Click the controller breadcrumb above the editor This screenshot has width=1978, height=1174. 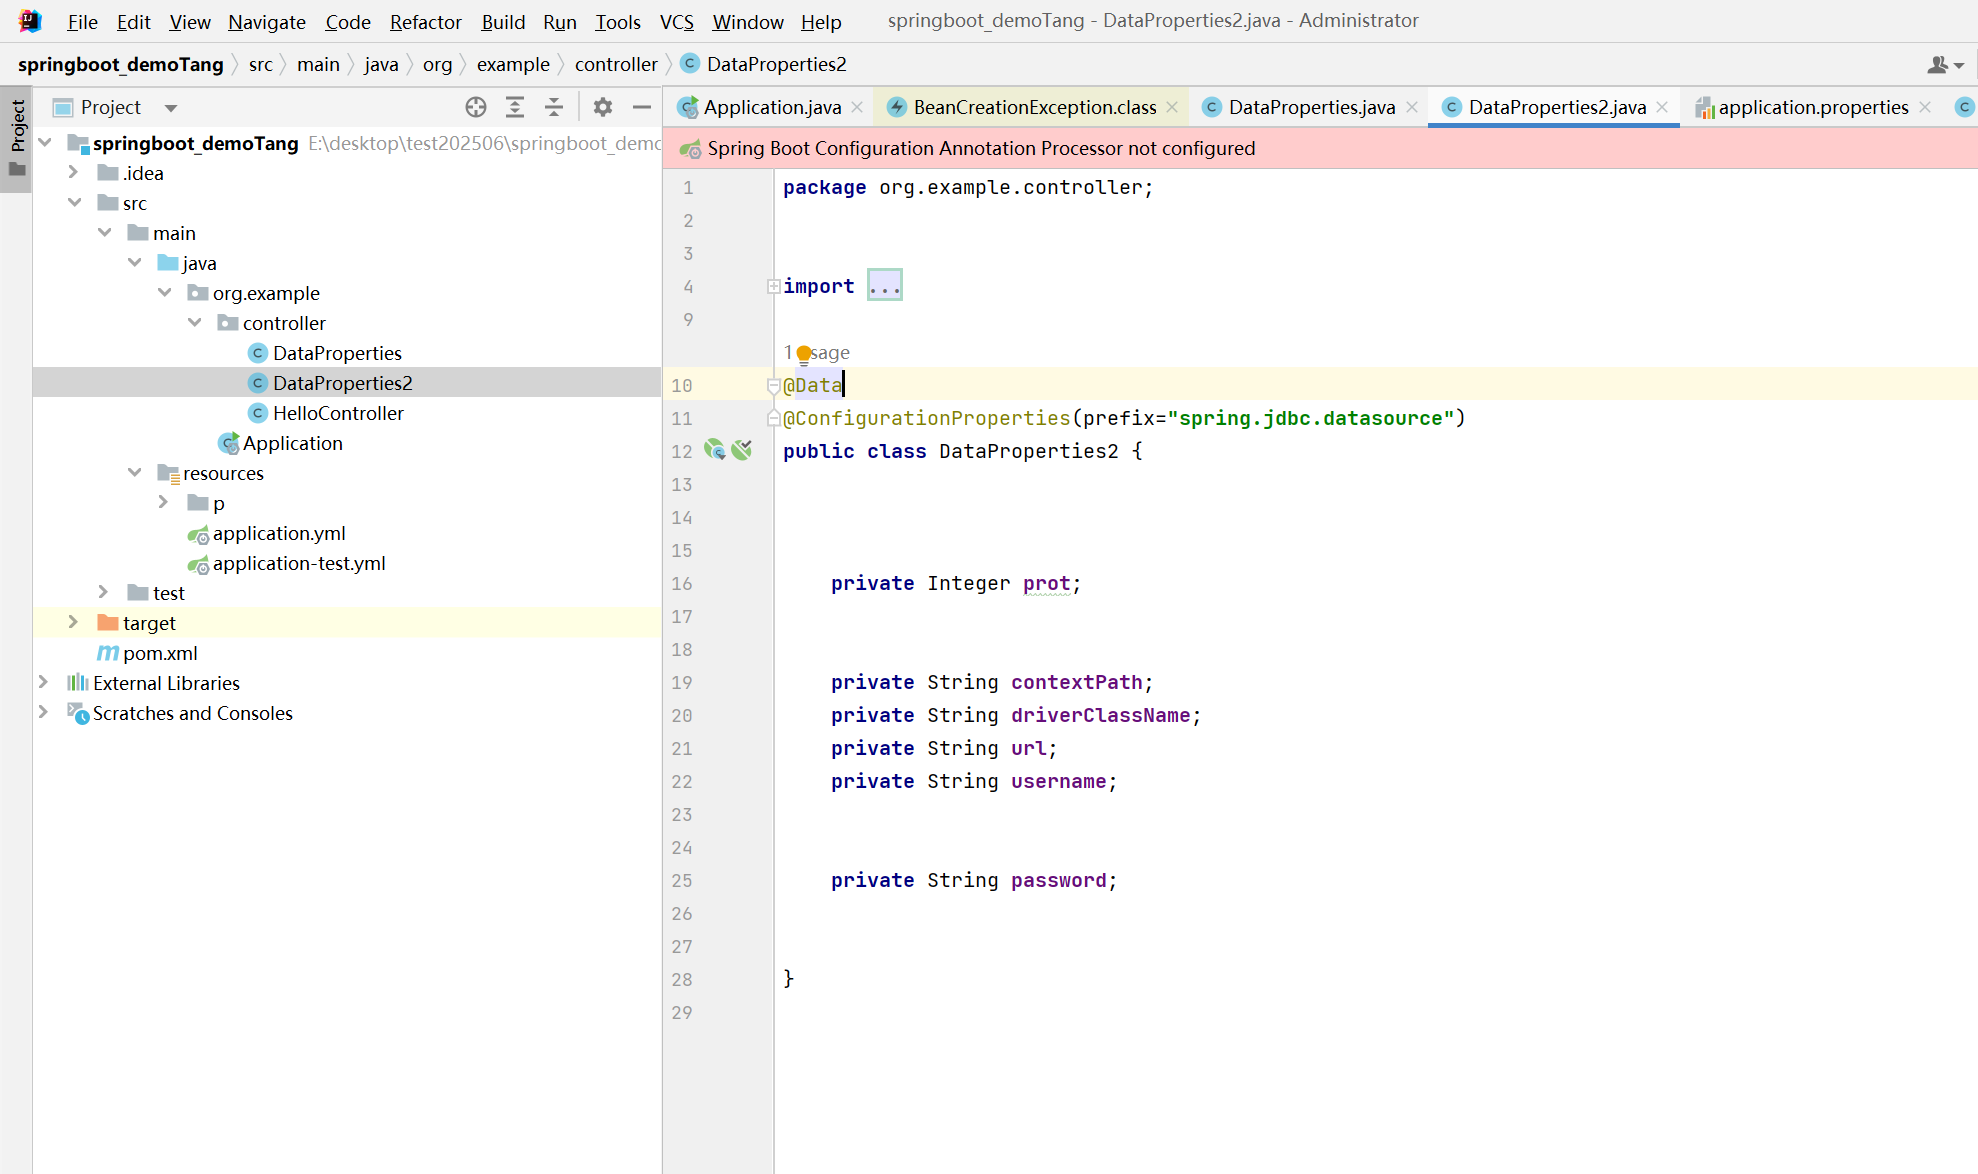click(x=616, y=63)
